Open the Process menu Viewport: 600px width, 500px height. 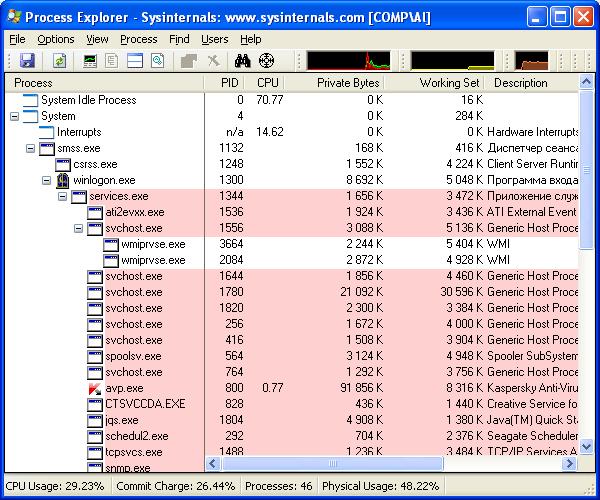[139, 39]
